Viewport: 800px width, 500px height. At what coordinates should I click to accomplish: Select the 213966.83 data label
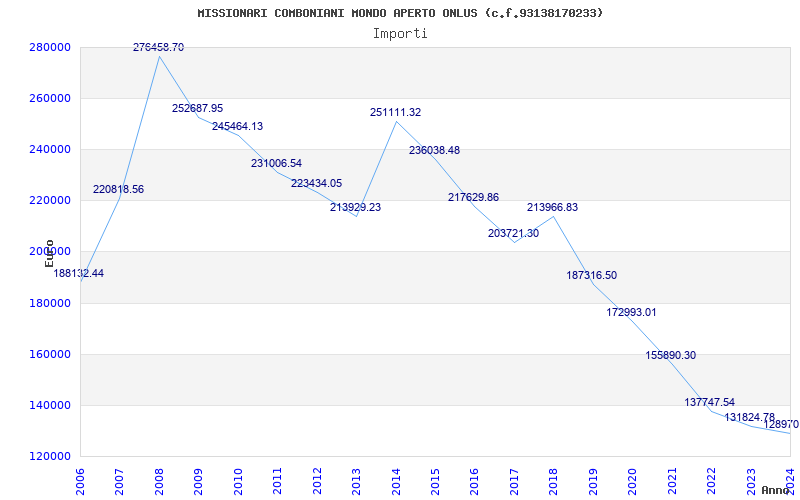[x=553, y=208]
